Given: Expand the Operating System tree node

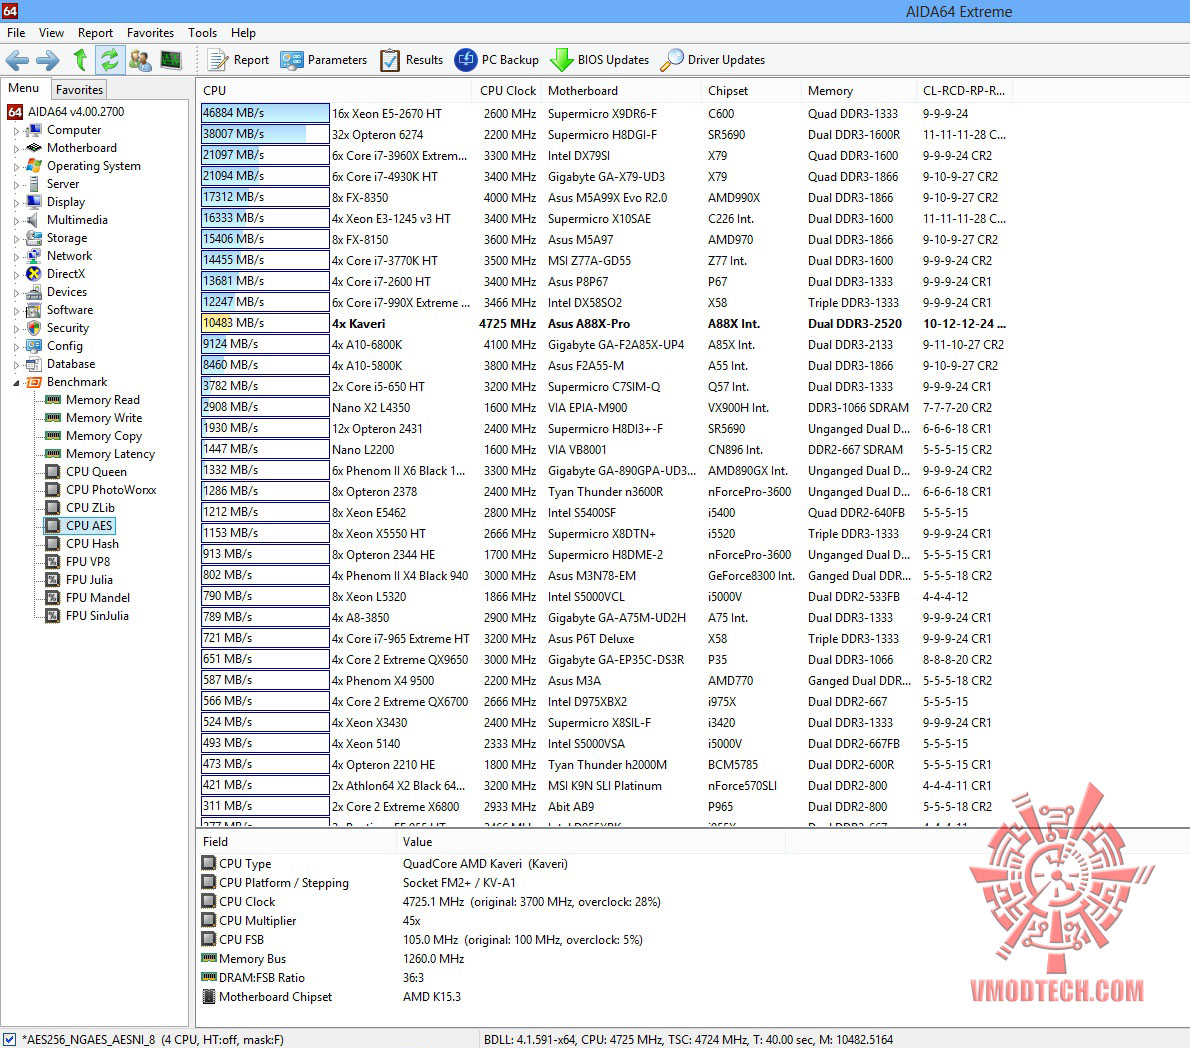Looking at the screenshot, I should click(16, 167).
